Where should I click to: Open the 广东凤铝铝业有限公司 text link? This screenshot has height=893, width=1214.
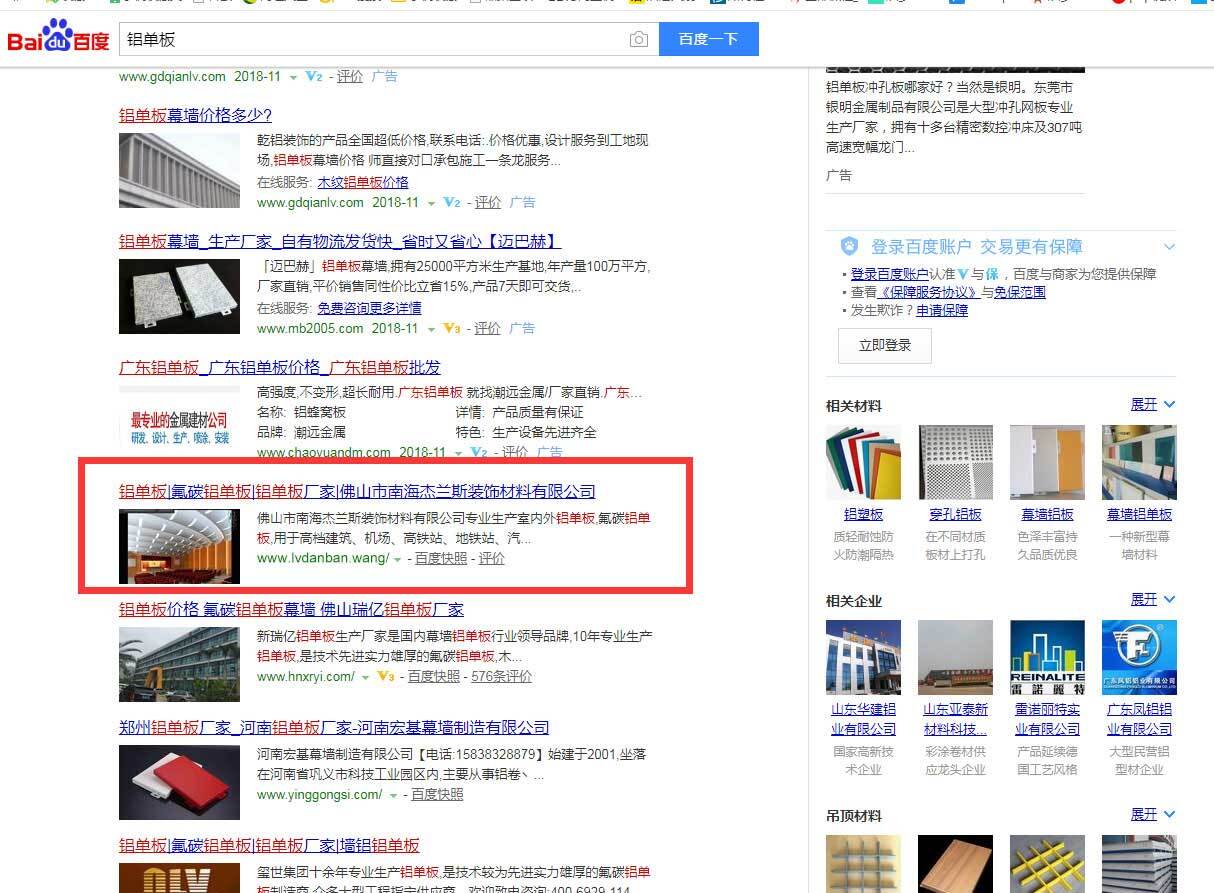click(1139, 719)
